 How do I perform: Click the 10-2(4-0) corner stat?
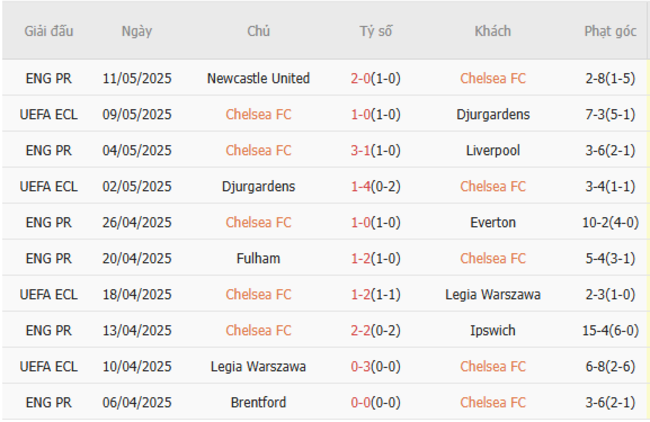610,222
